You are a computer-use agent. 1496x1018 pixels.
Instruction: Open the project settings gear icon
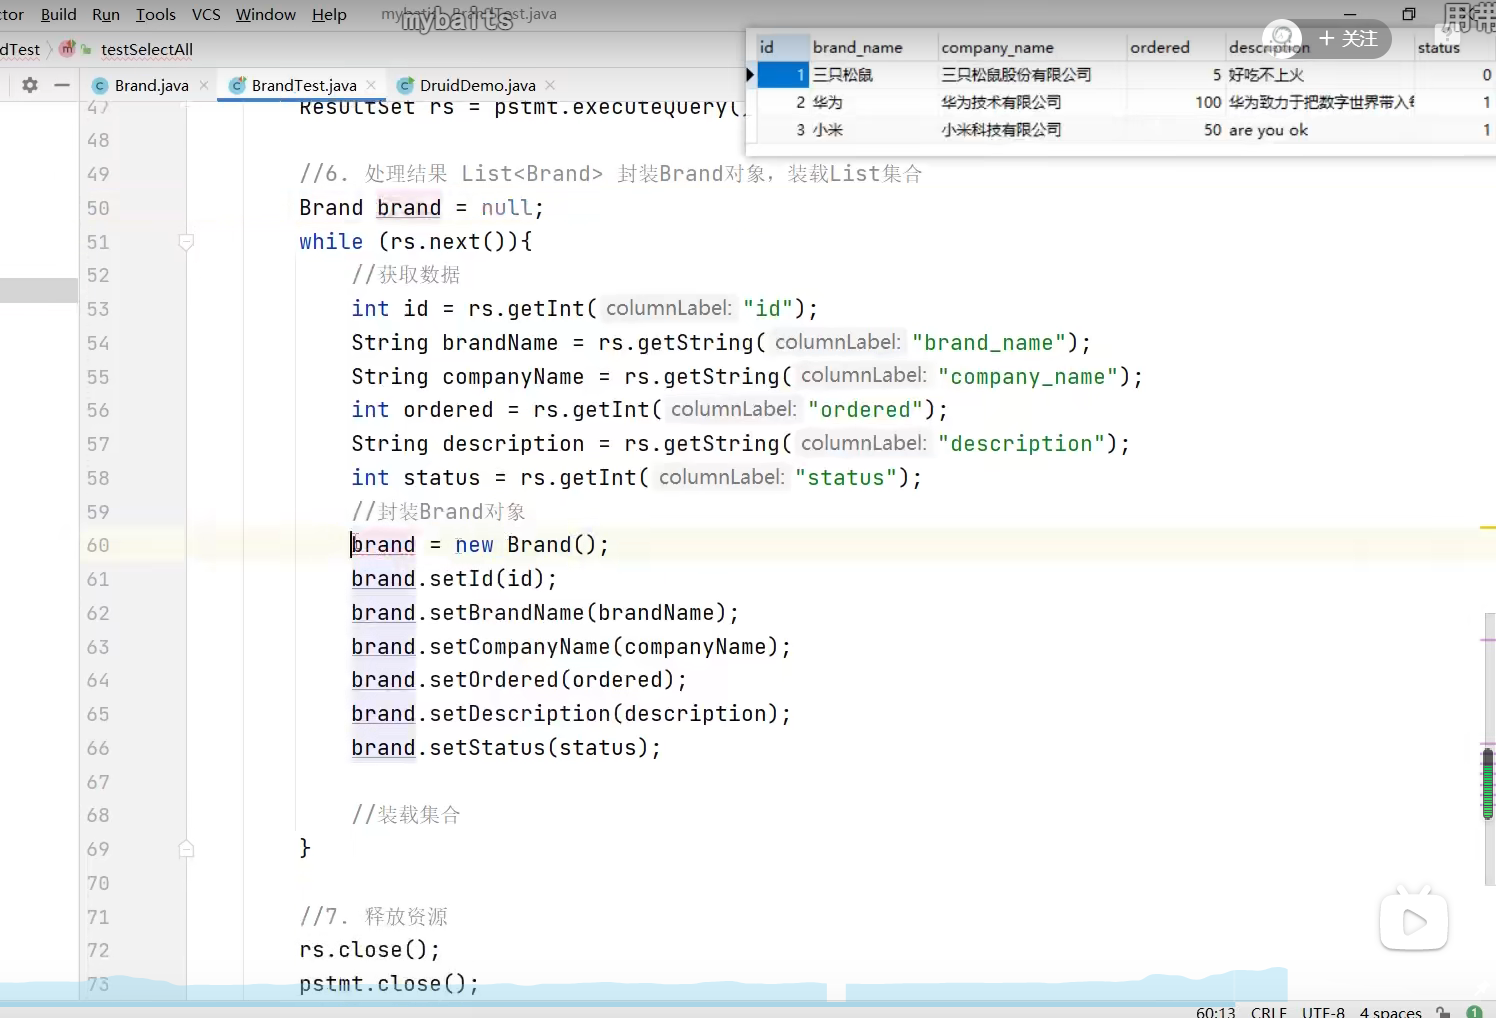30,85
